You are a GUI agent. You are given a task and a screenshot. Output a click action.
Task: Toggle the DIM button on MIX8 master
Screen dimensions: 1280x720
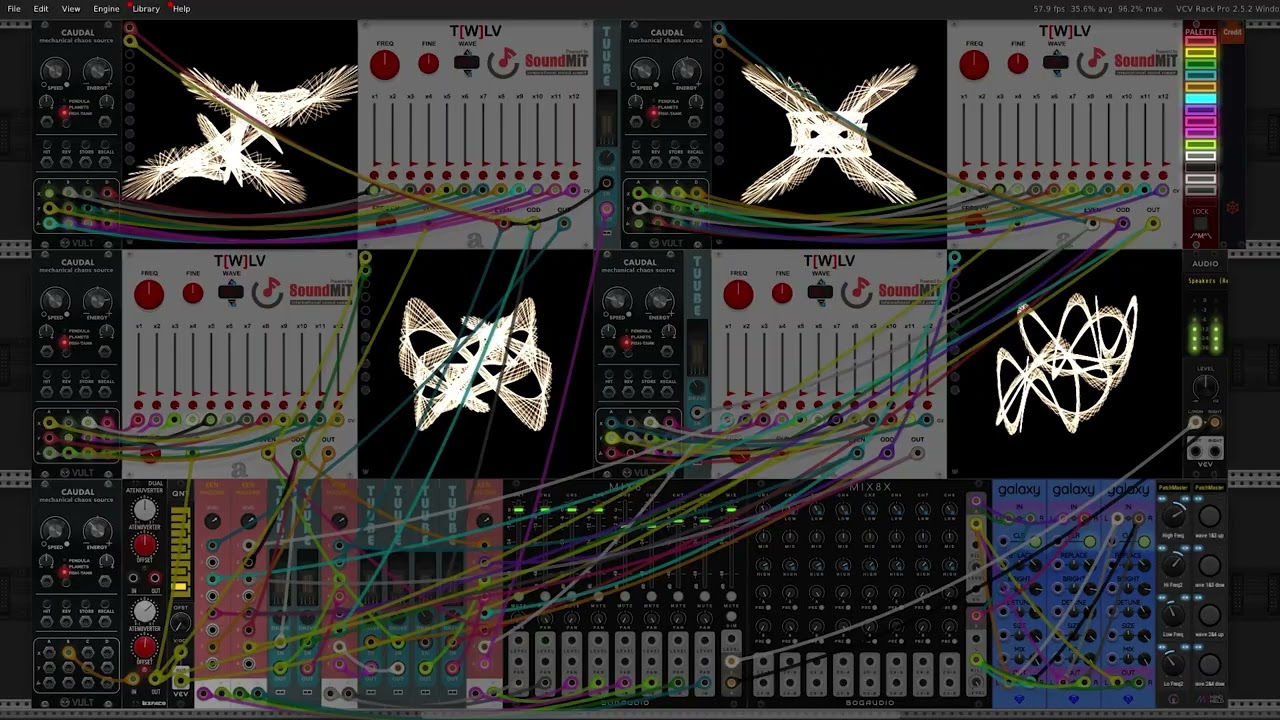click(x=732, y=617)
